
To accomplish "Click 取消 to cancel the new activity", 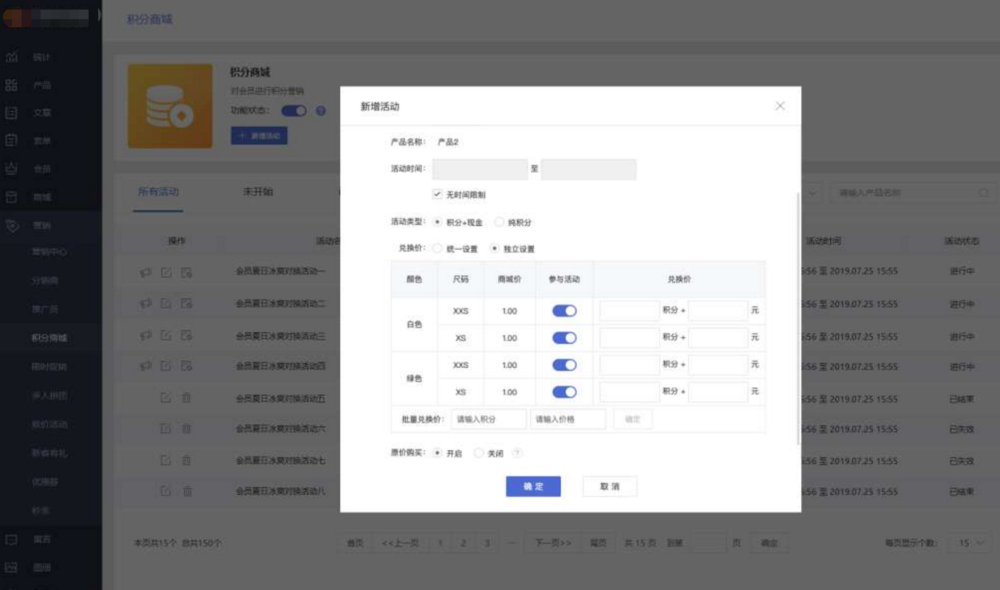I will tap(609, 486).
